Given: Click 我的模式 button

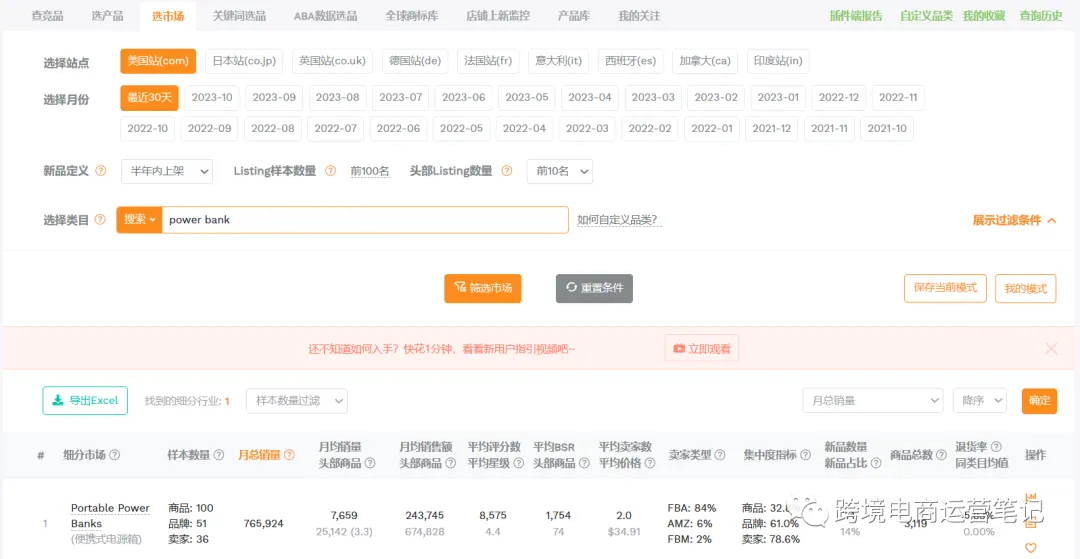Looking at the screenshot, I should click(x=1026, y=288).
